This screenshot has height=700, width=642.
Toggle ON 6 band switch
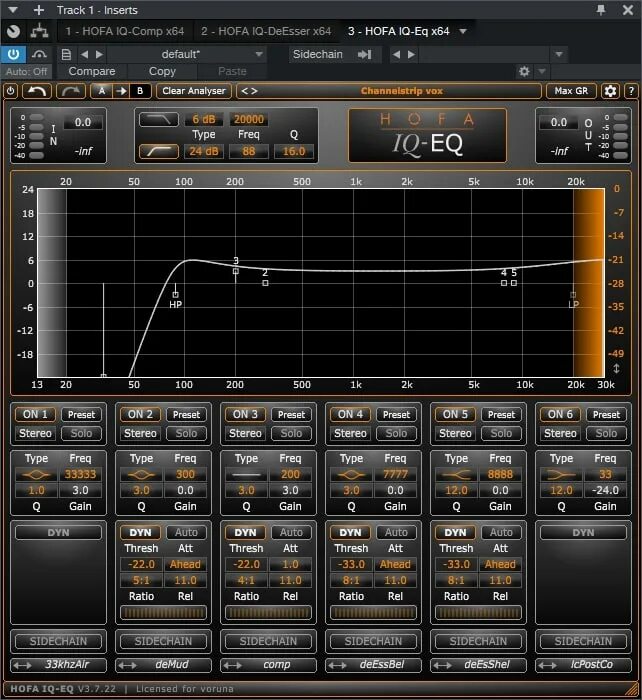(x=560, y=414)
